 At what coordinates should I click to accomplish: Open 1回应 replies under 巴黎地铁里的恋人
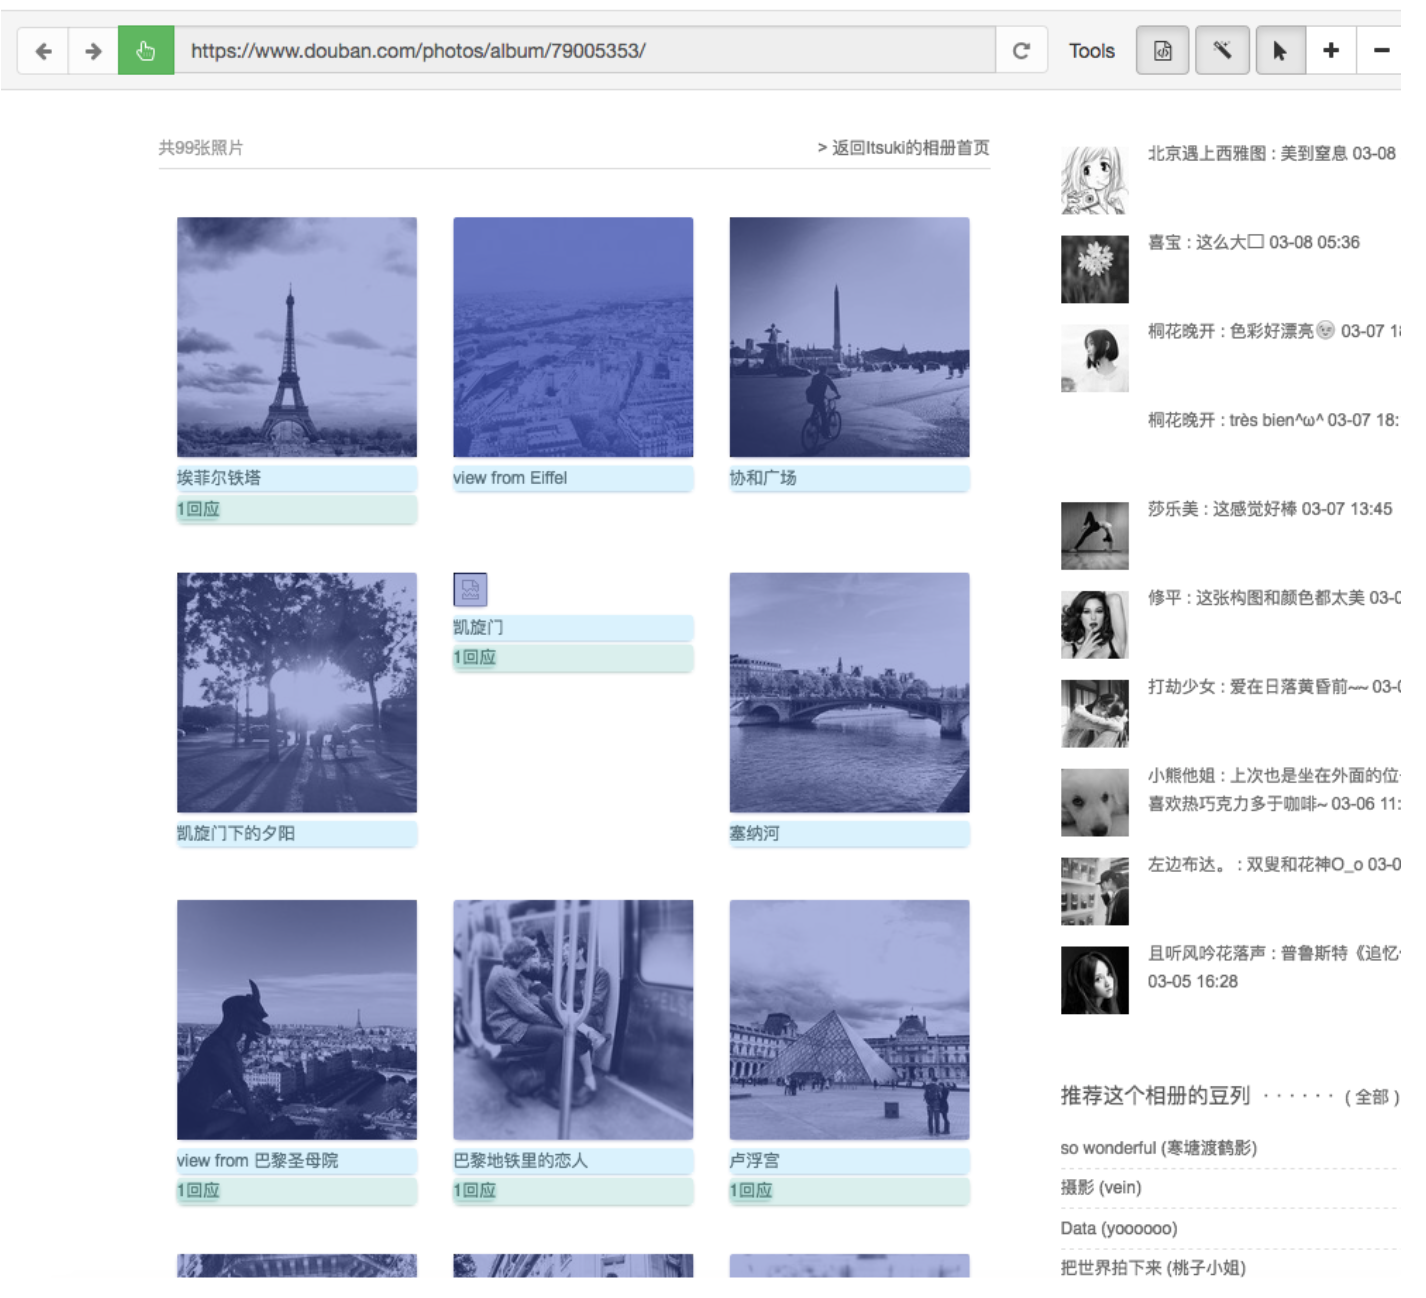point(474,1190)
